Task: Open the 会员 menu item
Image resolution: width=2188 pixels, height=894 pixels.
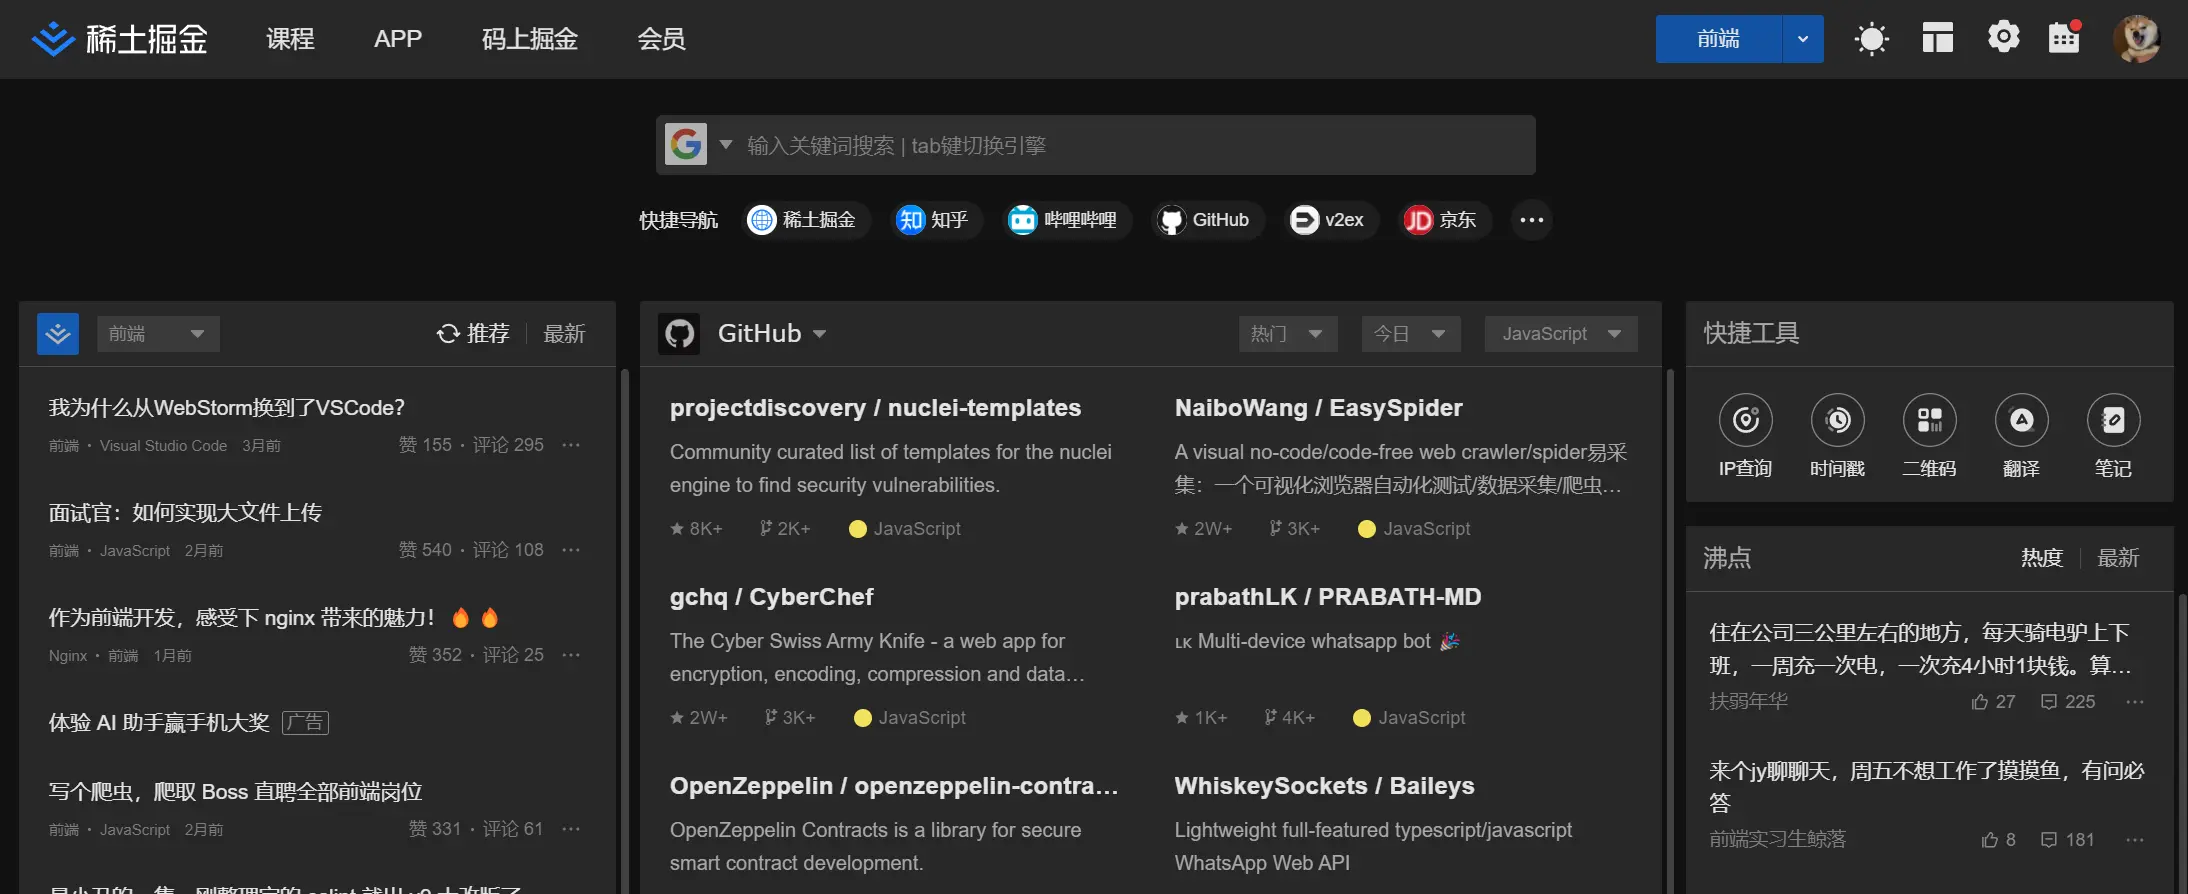Action: 661,39
